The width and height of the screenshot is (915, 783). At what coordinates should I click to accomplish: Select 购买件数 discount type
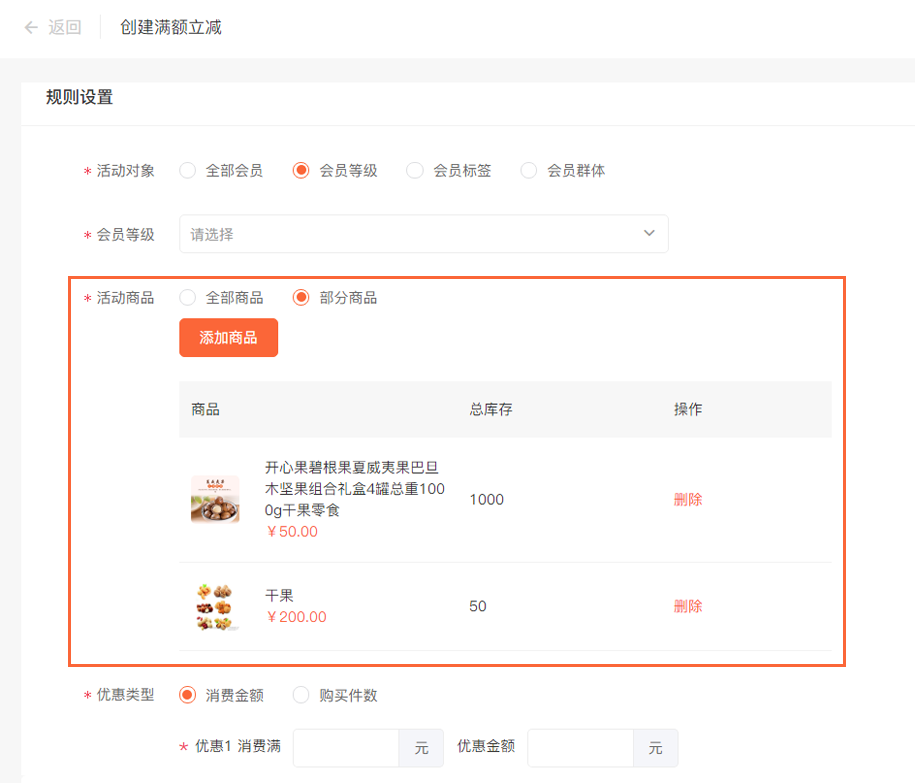(x=301, y=695)
